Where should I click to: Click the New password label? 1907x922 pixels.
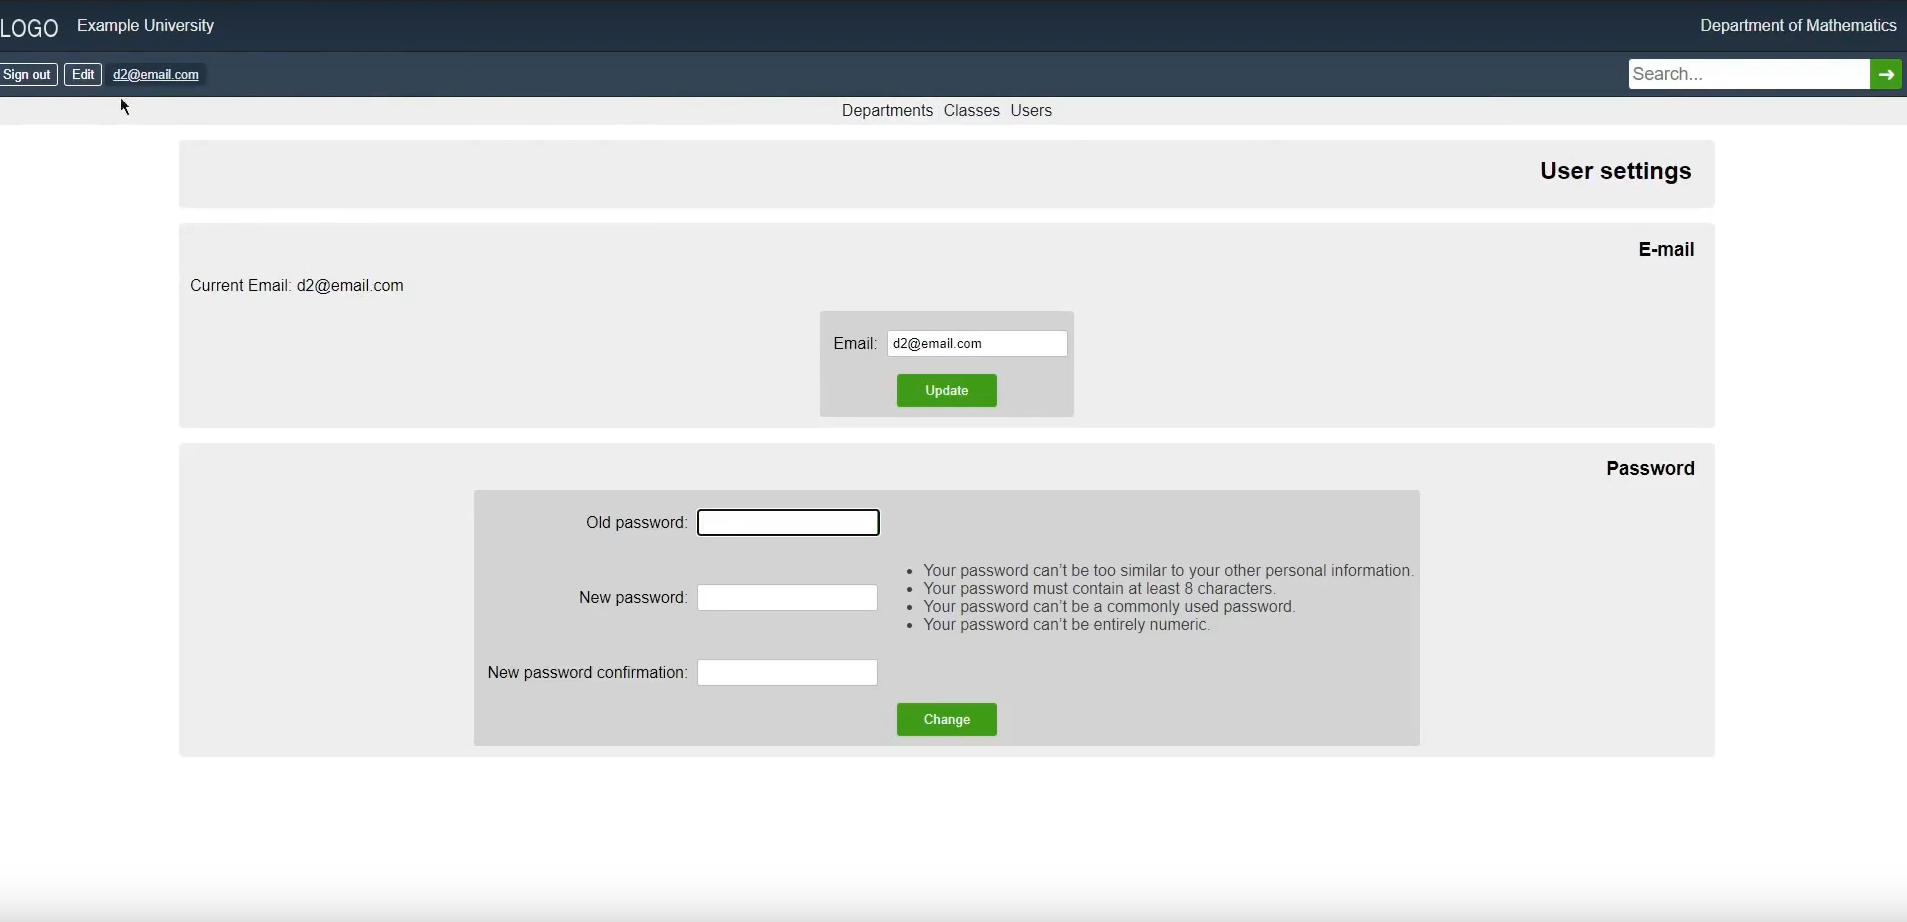pos(633,598)
